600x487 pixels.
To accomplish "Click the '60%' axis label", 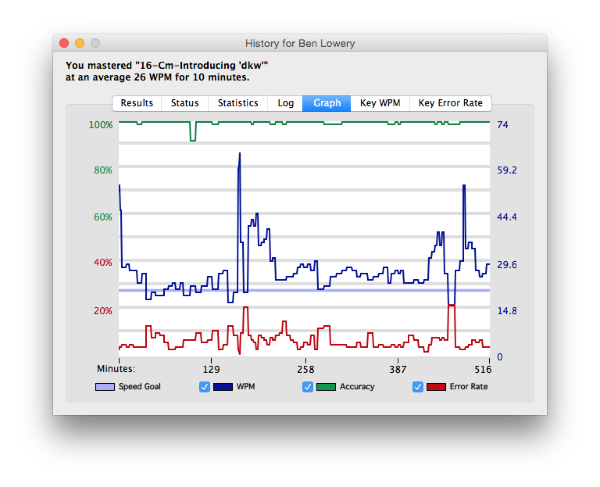I will point(103,217).
